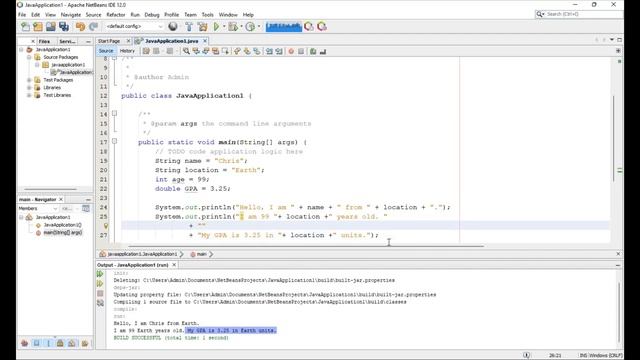This screenshot has width=640, height=360.
Task: Click the blue memory usage bar
Action: pyautogui.click(x=284, y=27)
